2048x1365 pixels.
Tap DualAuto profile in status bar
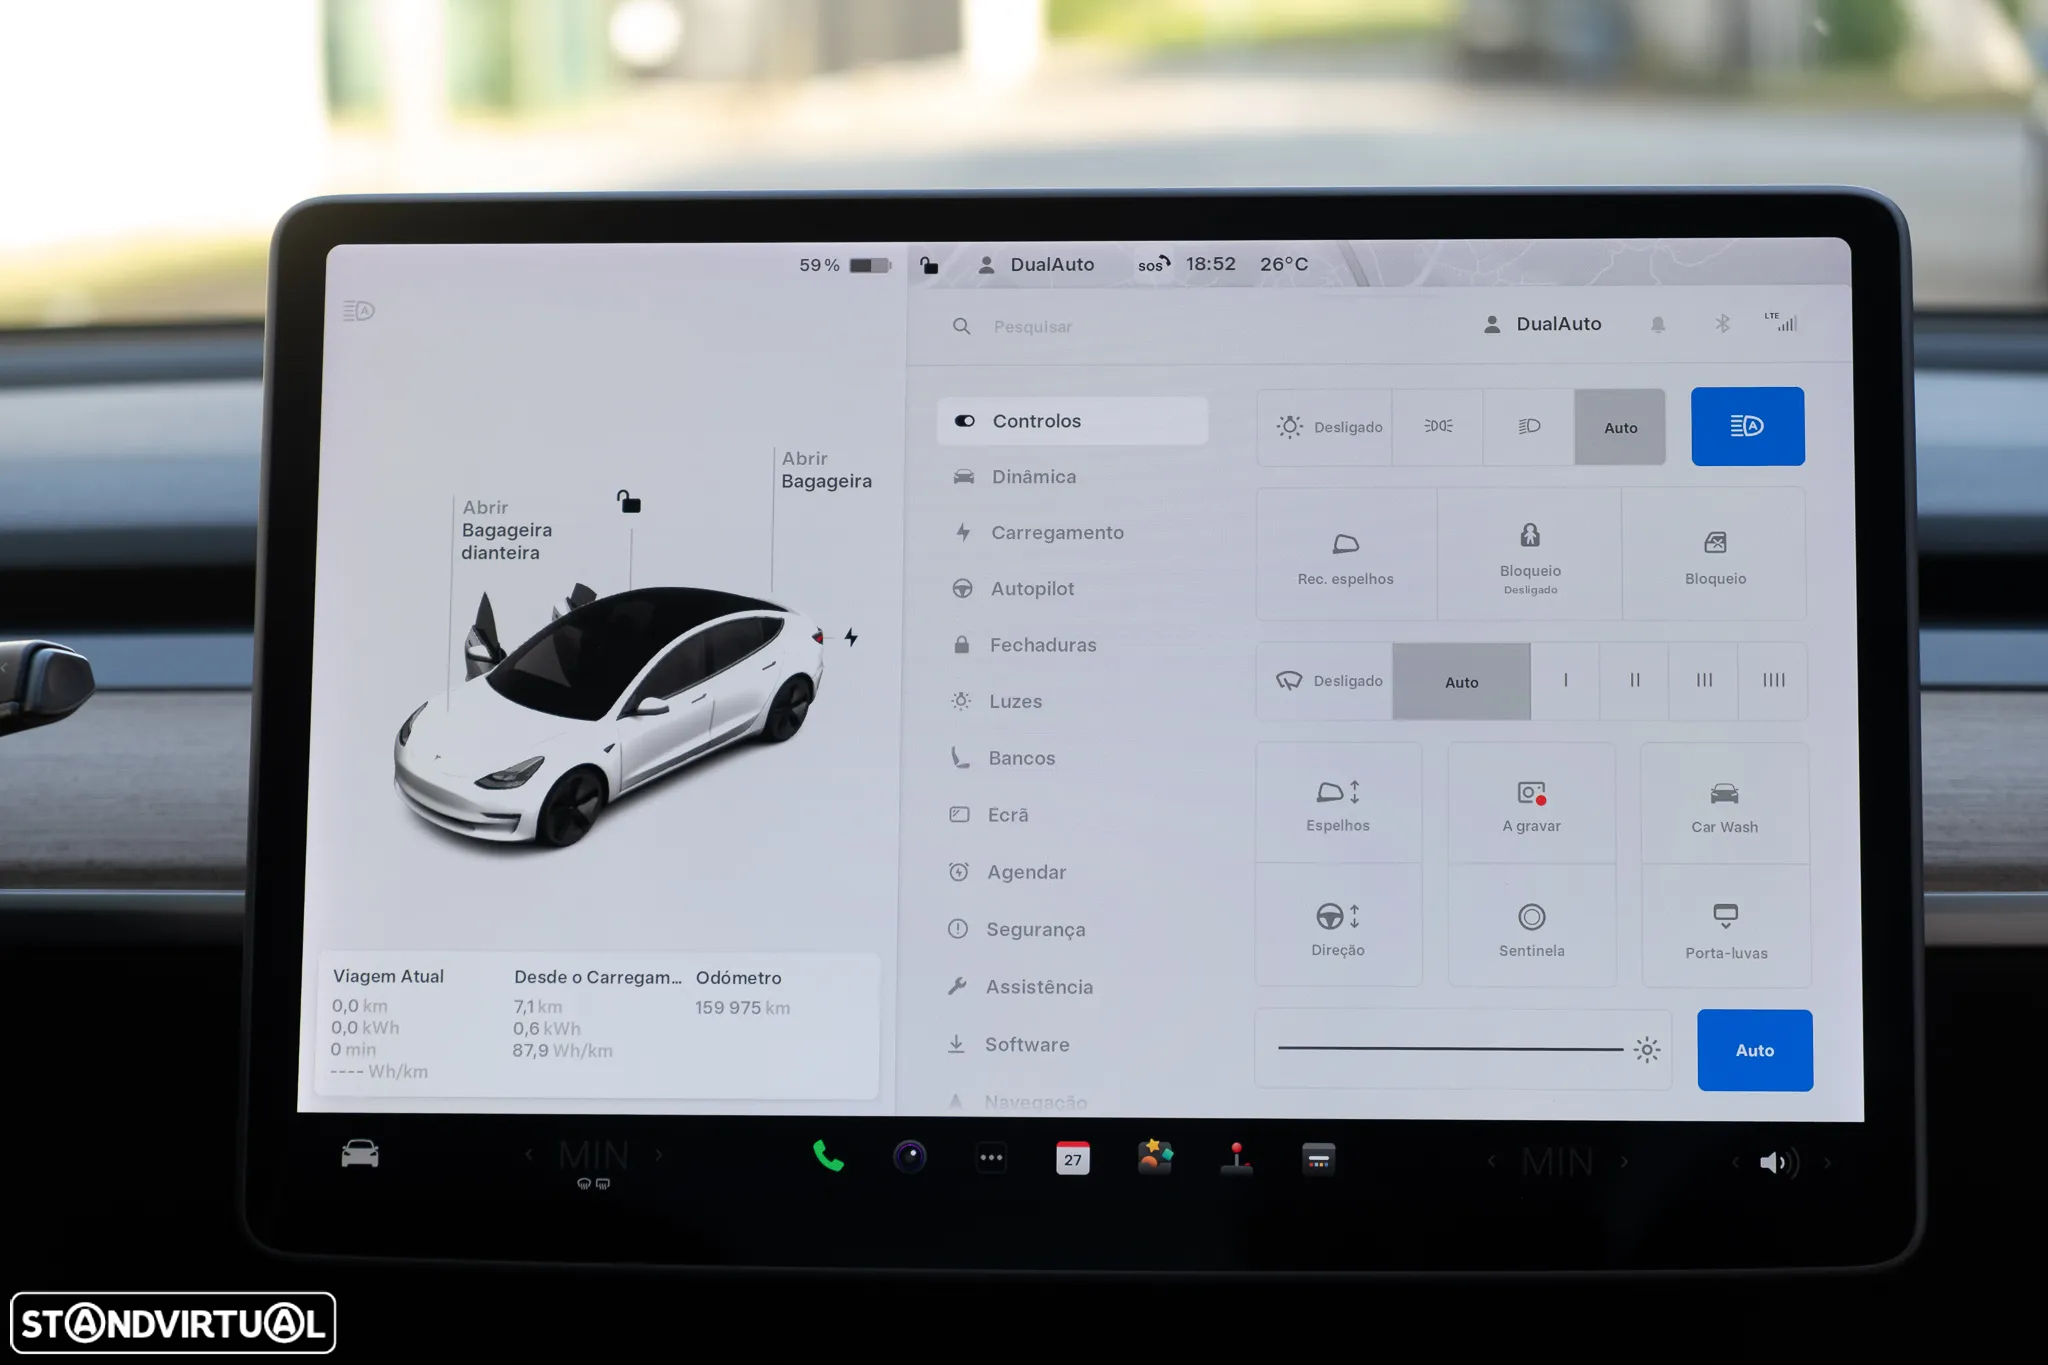pos(1036,265)
